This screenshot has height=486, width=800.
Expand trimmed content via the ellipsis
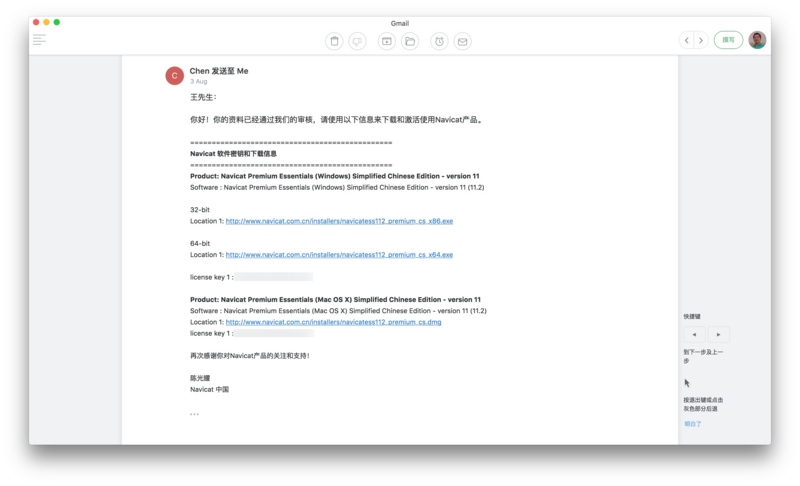tap(194, 414)
